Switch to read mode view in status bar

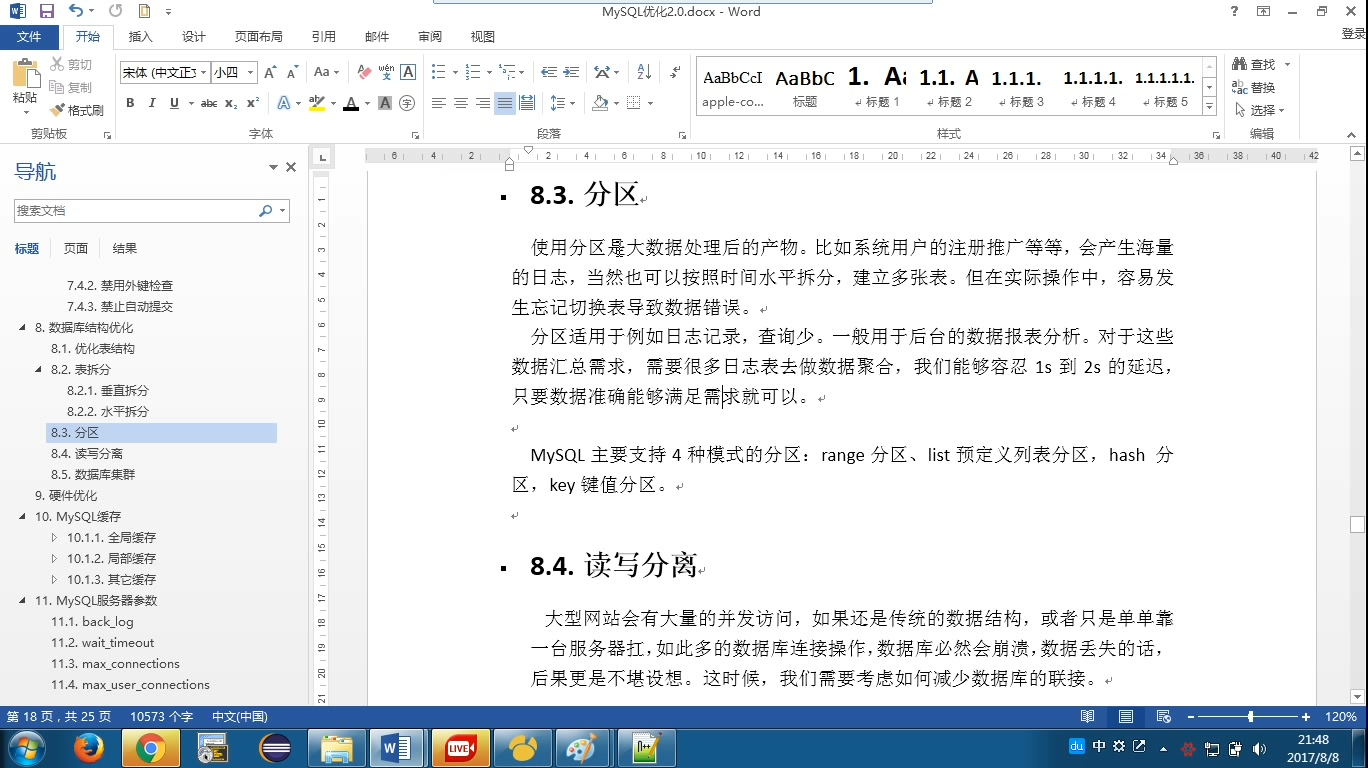(1088, 717)
